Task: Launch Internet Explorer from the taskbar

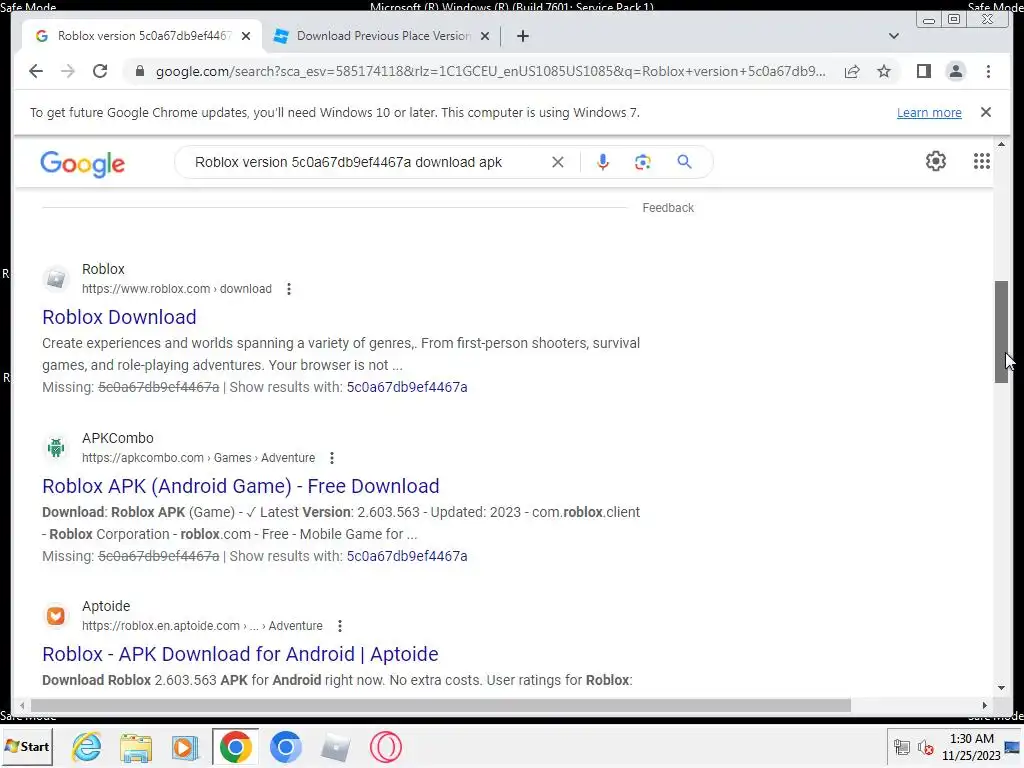Action: click(x=87, y=747)
